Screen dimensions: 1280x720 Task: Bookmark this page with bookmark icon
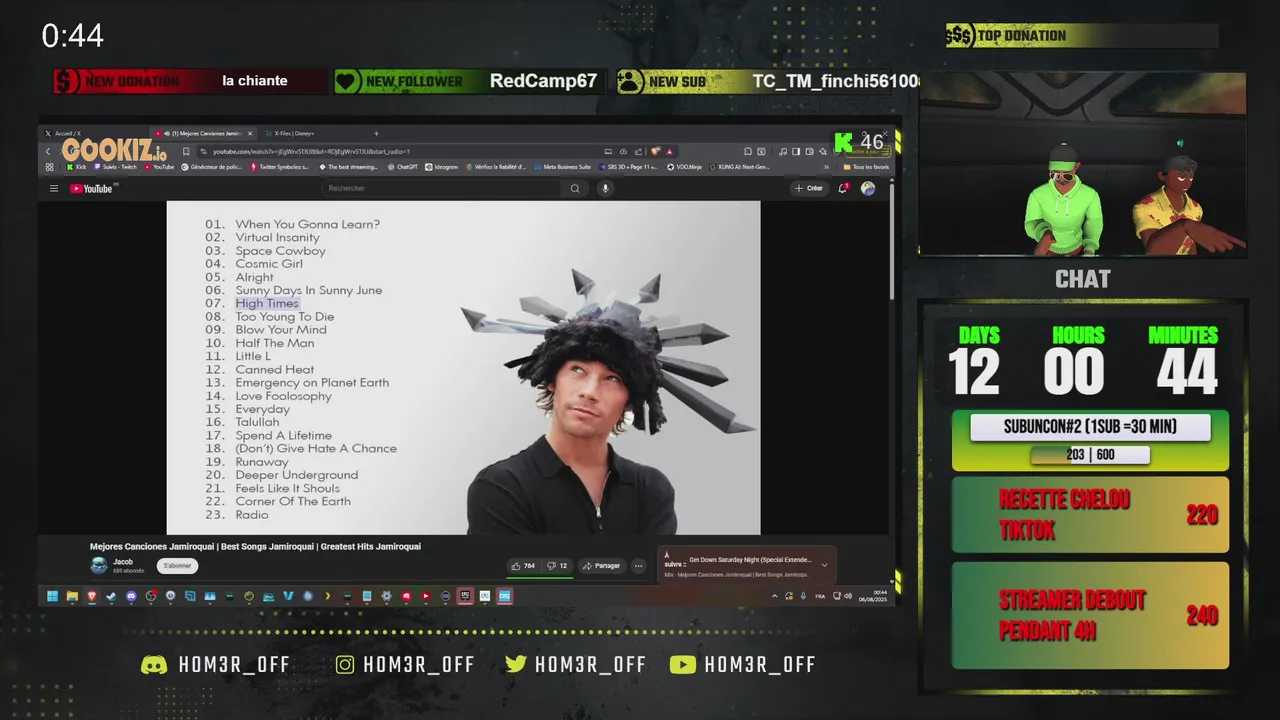(186, 151)
